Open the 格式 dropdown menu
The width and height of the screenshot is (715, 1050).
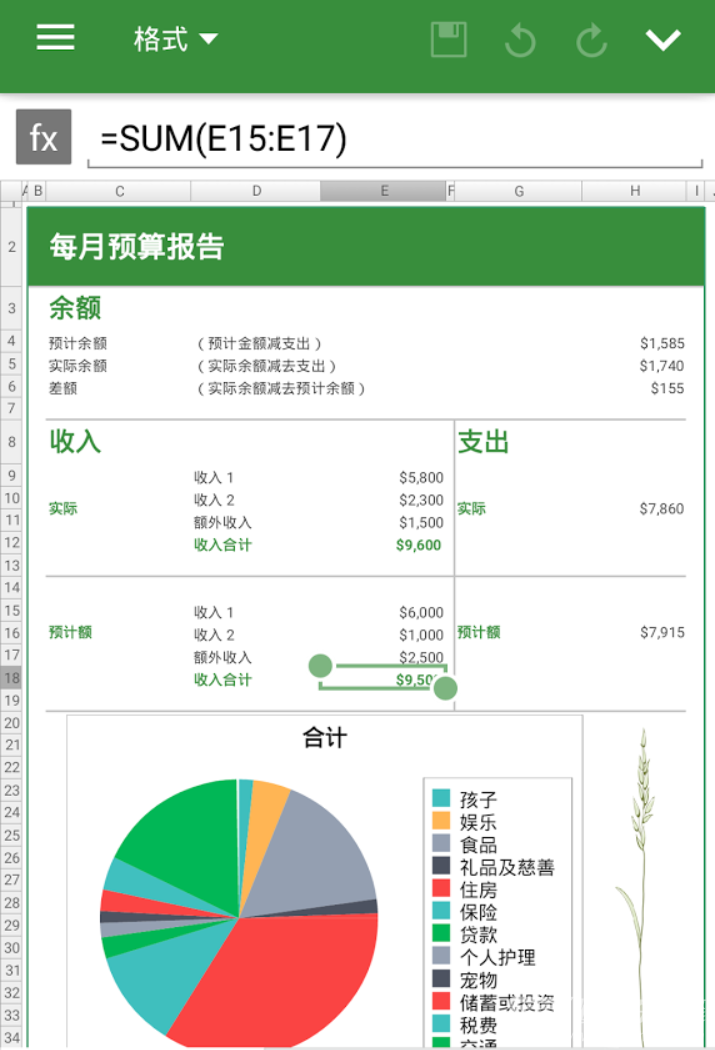coord(175,39)
